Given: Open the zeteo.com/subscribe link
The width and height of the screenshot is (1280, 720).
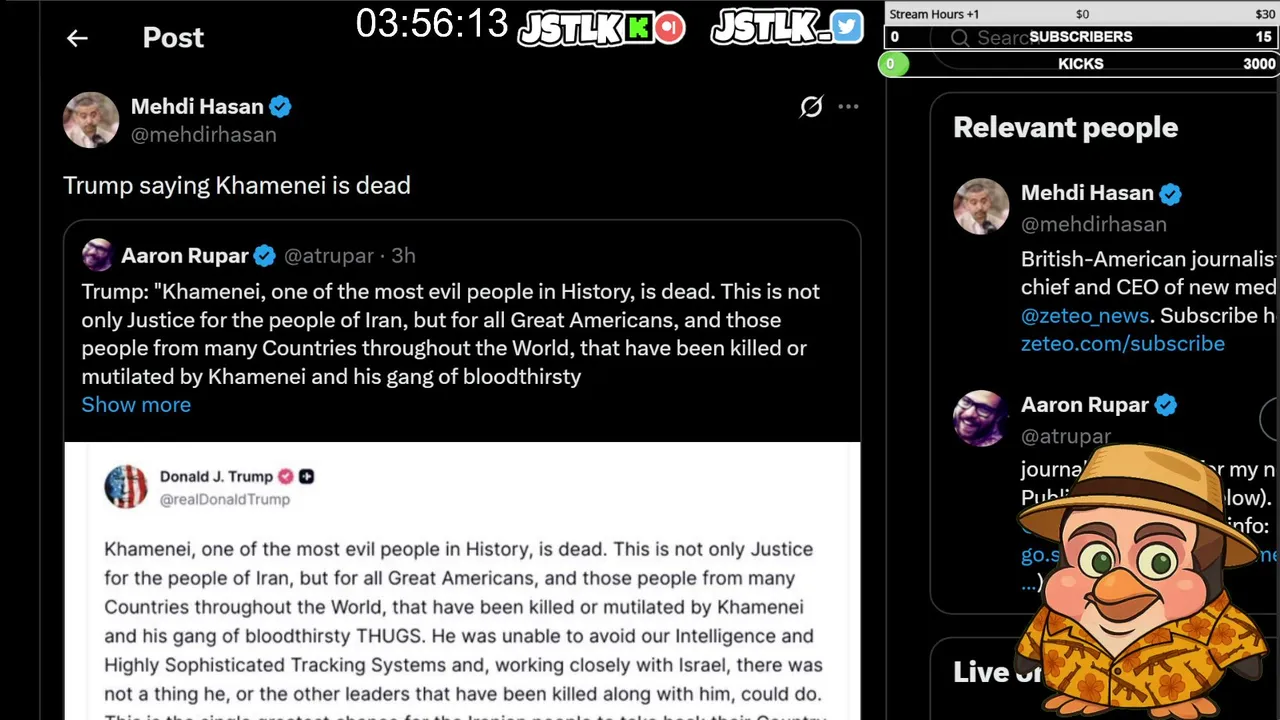Looking at the screenshot, I should tap(1123, 344).
